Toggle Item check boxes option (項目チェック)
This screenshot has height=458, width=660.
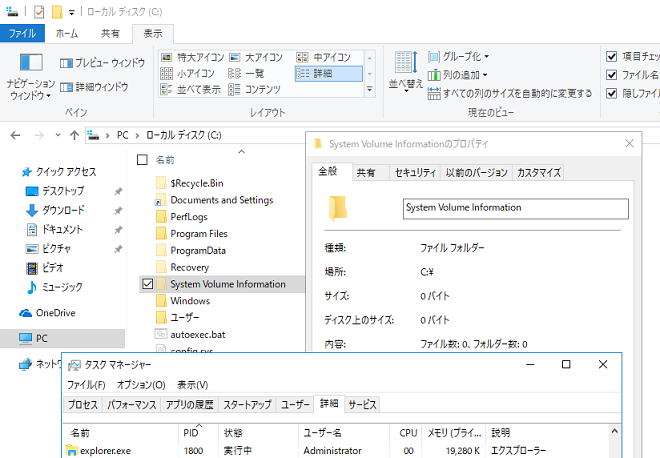pos(612,56)
